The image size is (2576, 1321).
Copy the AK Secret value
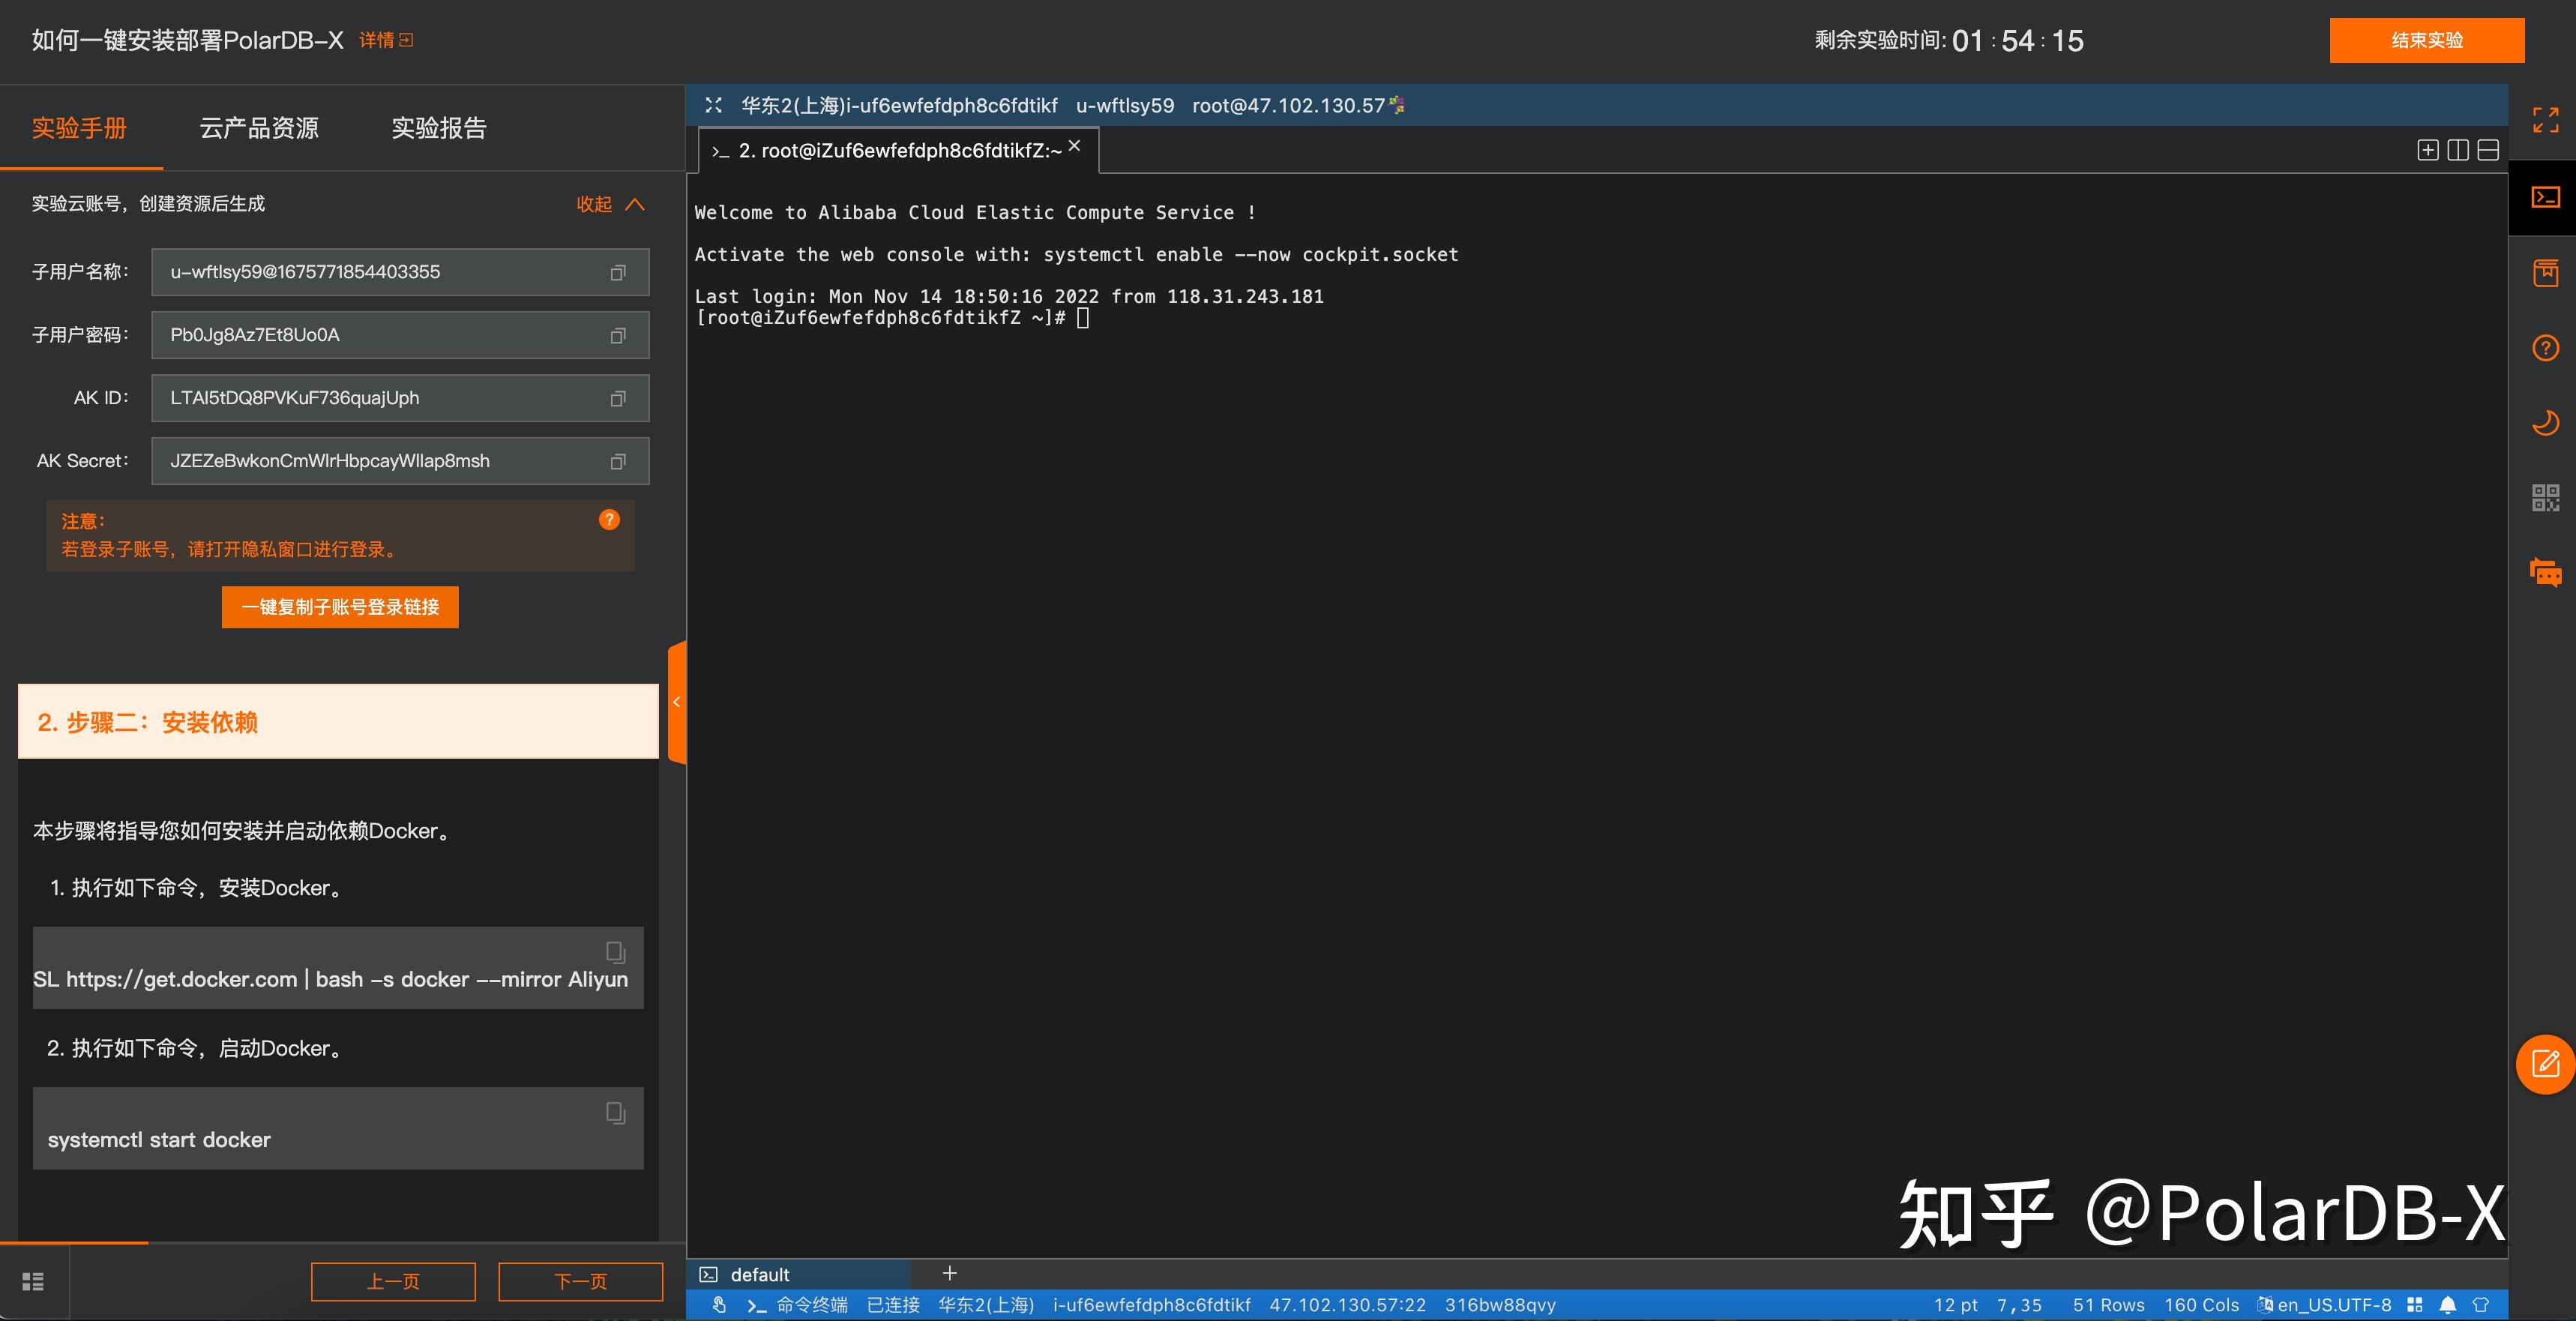point(617,461)
